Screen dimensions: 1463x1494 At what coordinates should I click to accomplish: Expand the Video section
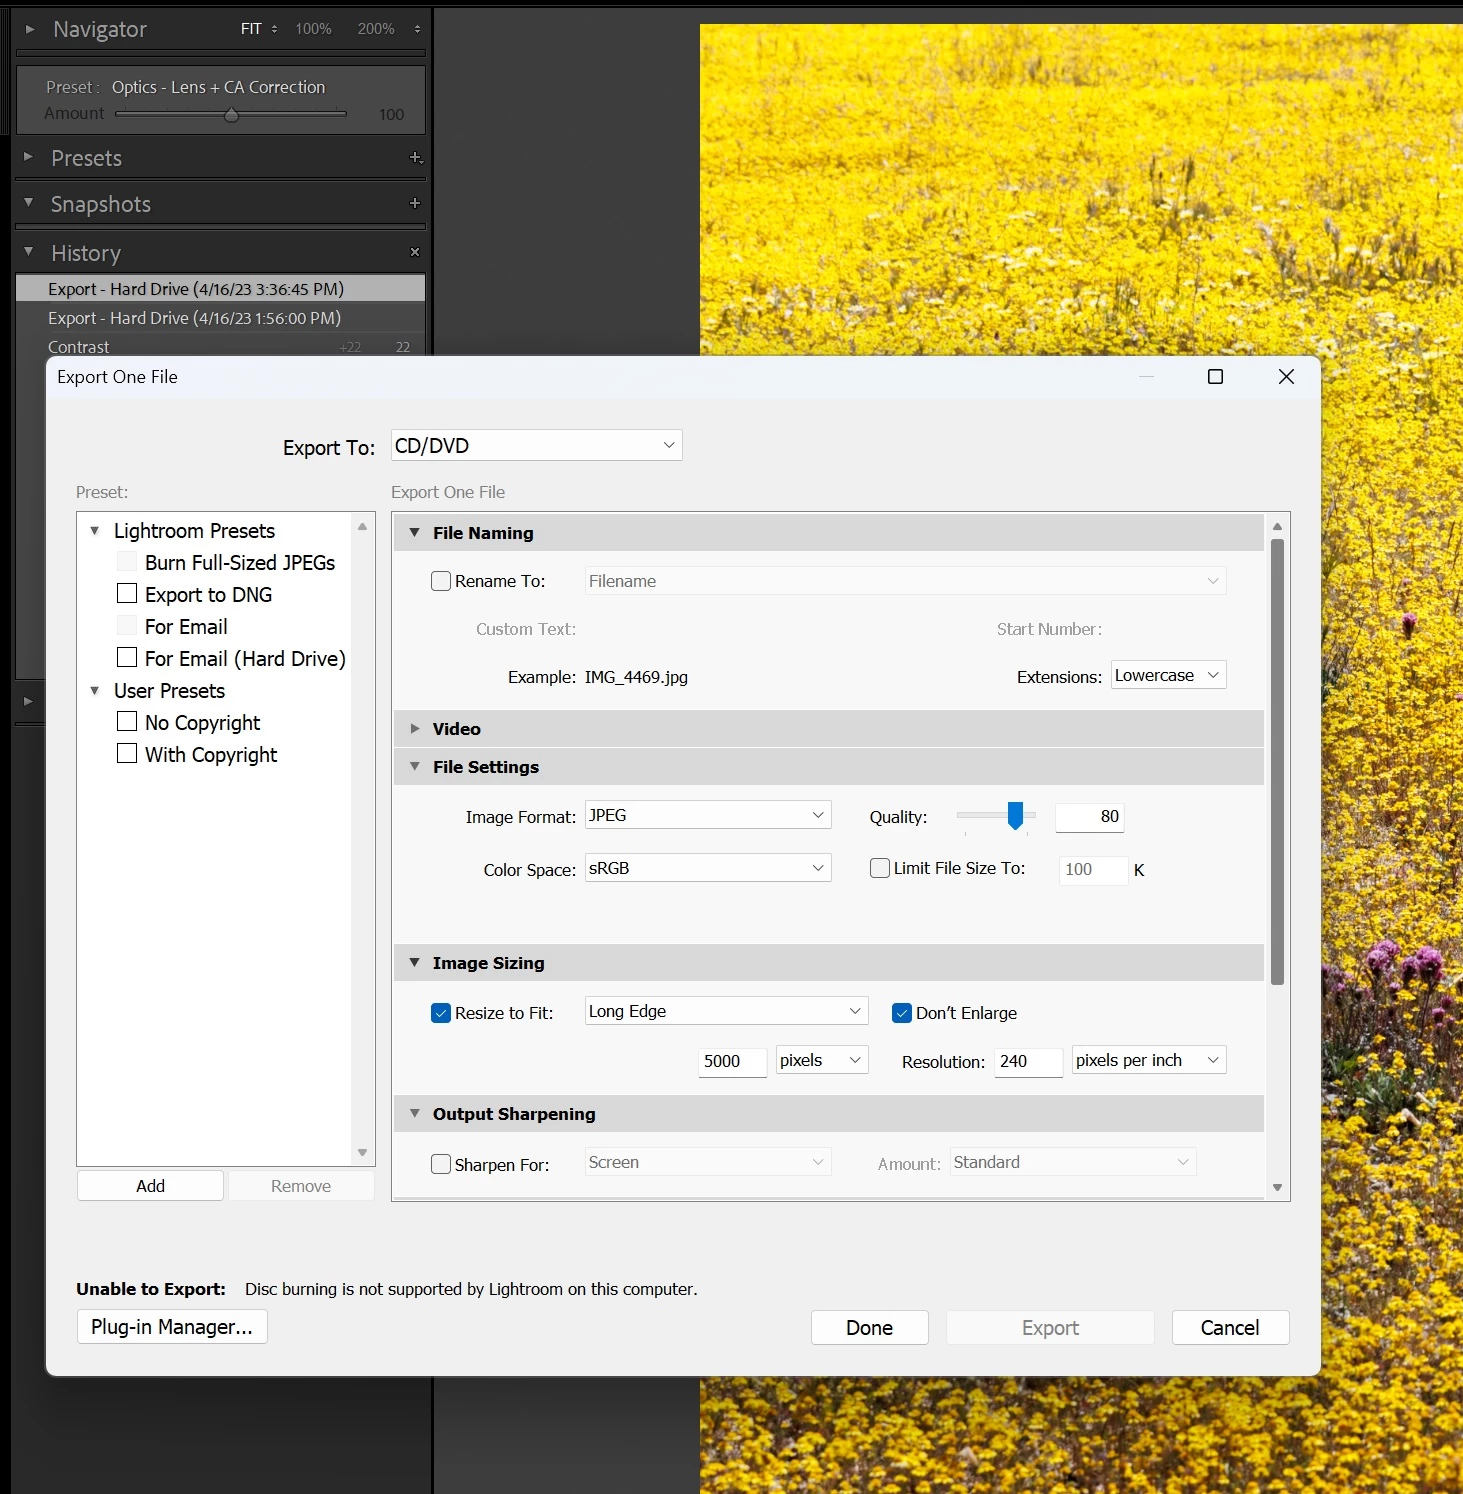pyautogui.click(x=415, y=729)
